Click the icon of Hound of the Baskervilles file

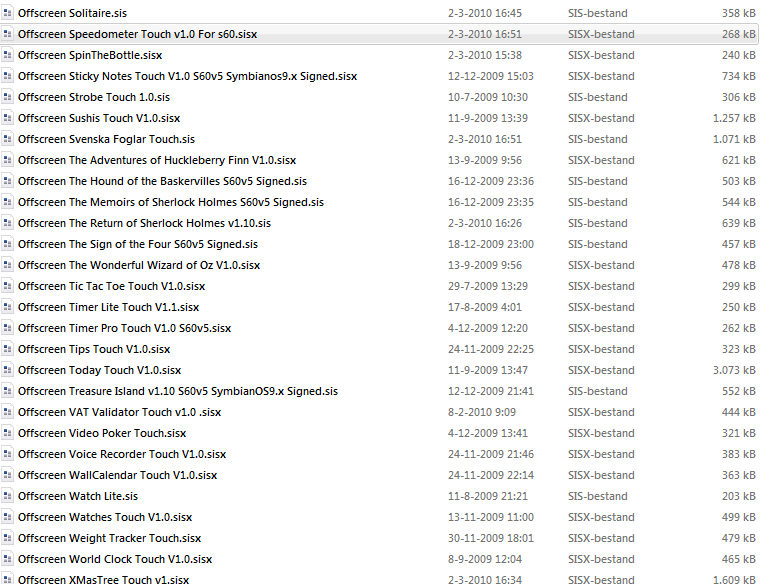[x=7, y=181]
